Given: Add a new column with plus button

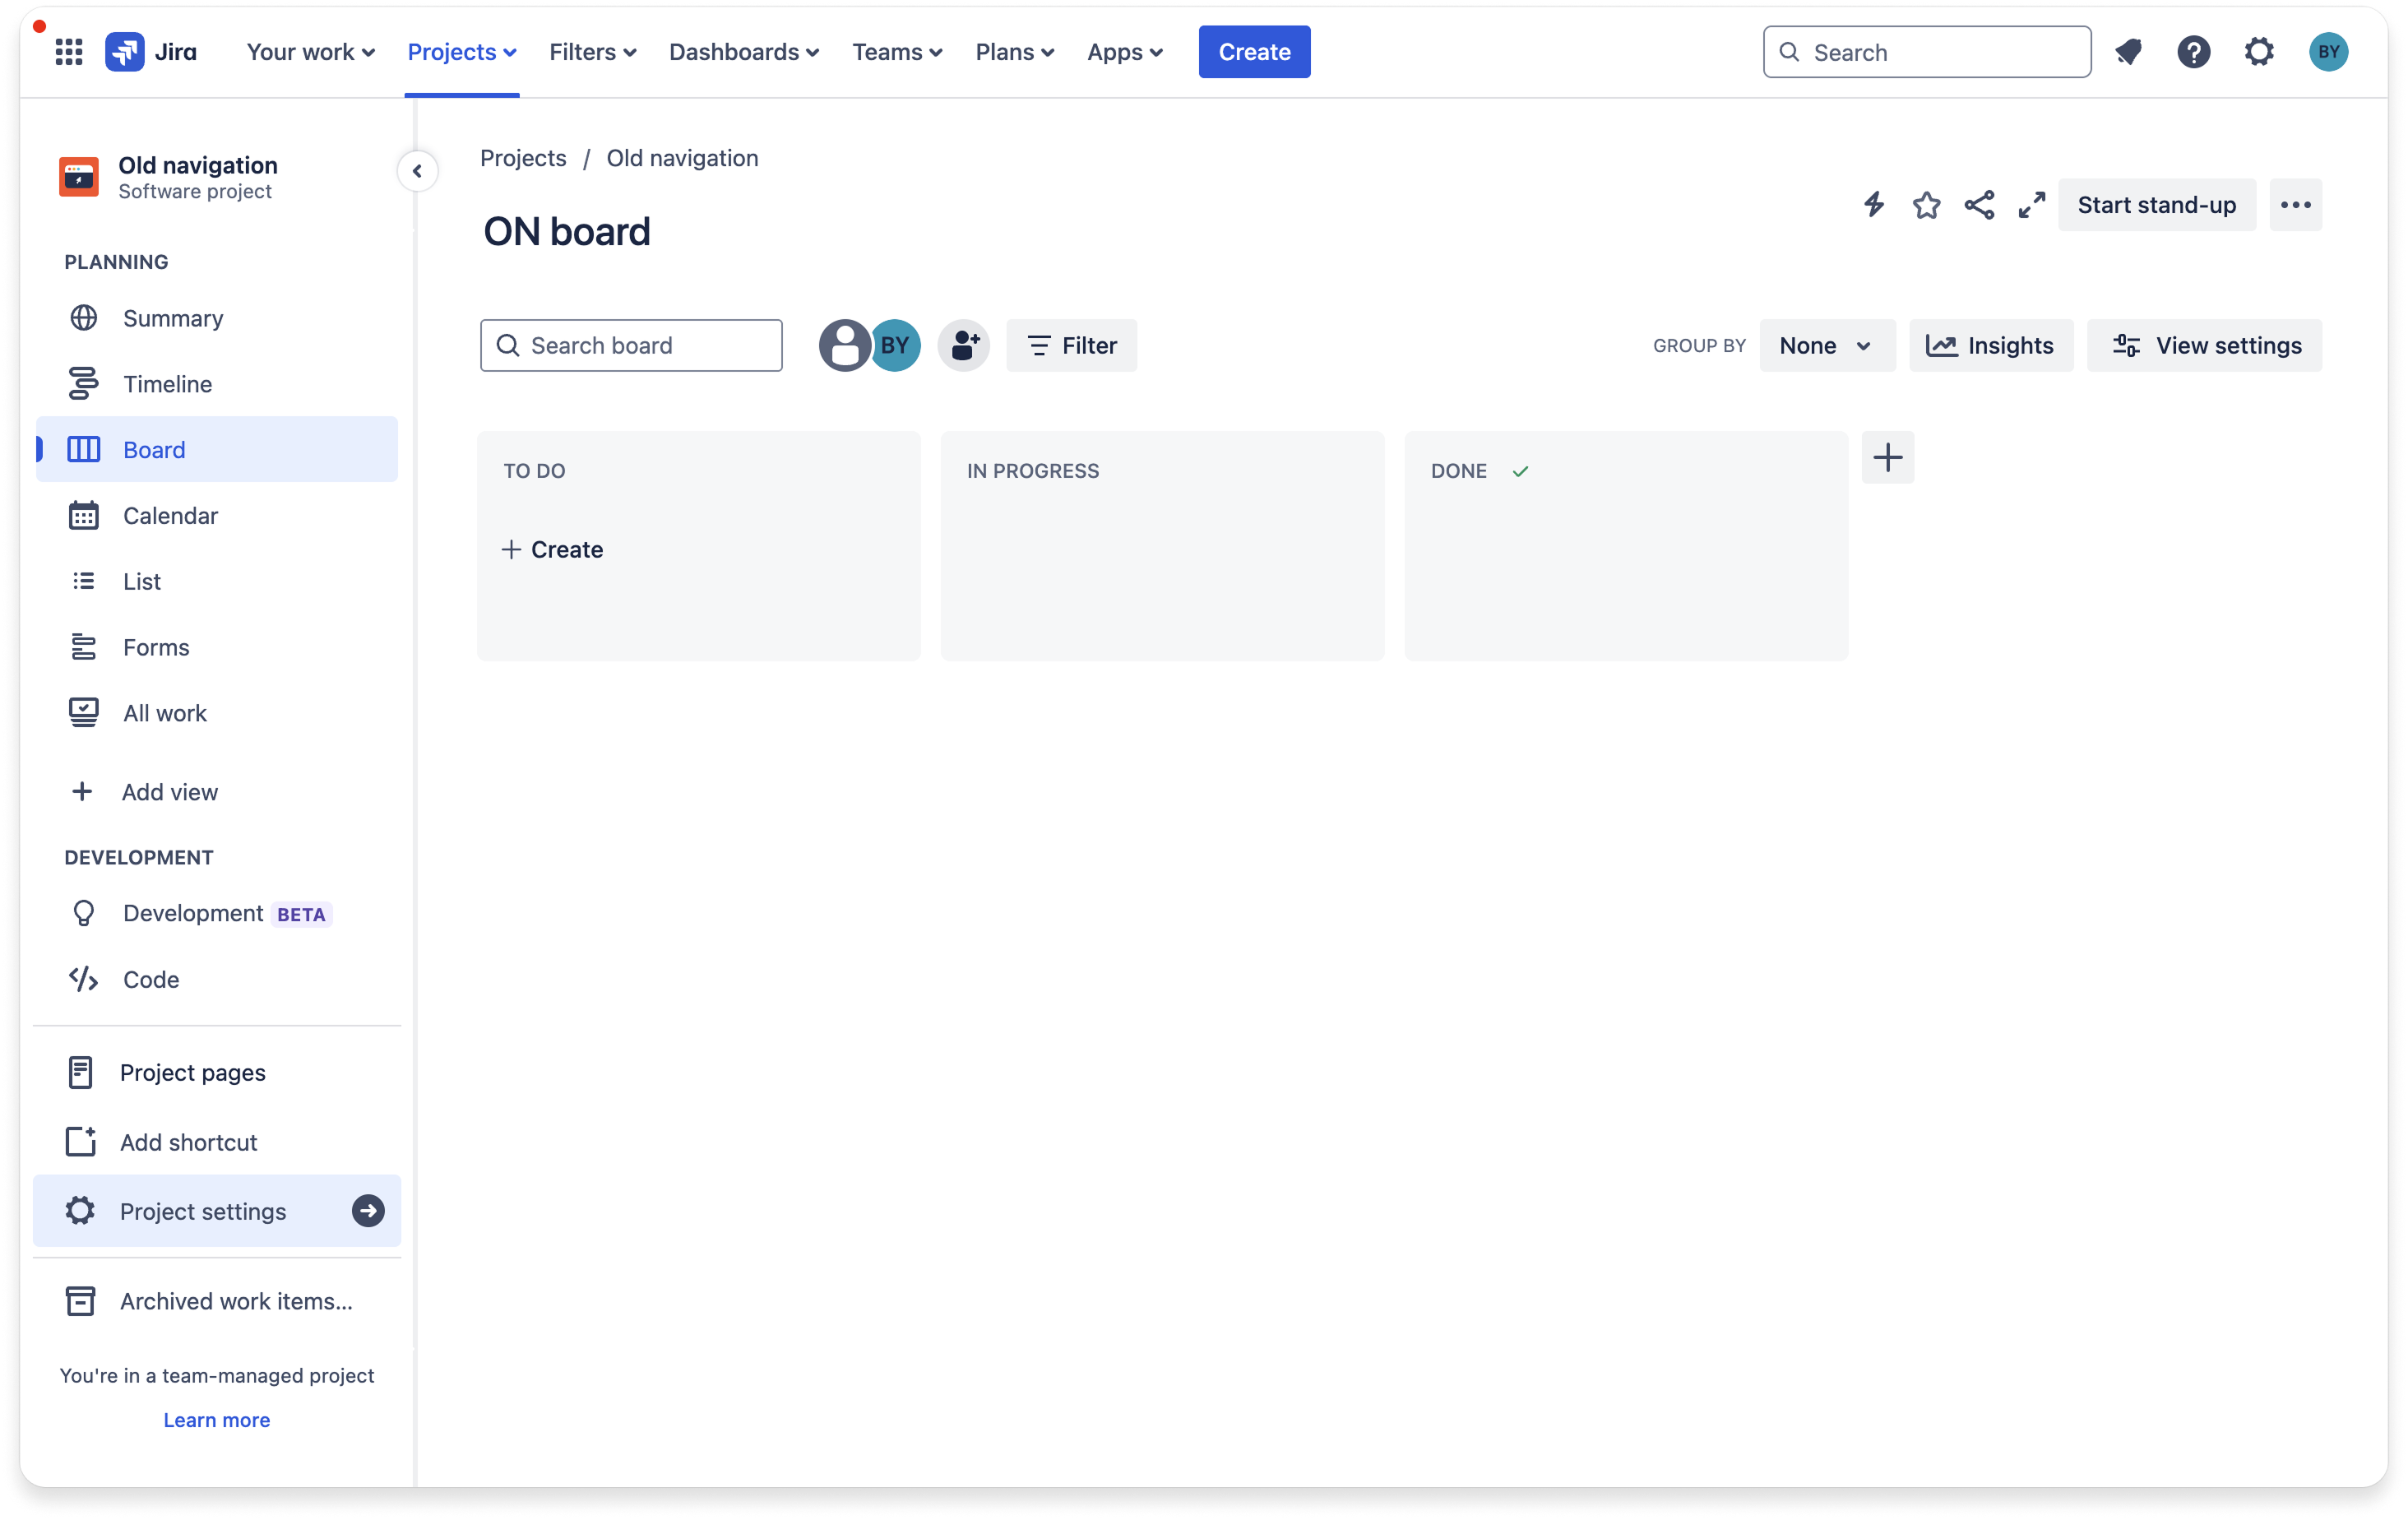Looking at the screenshot, I should click(x=1887, y=458).
